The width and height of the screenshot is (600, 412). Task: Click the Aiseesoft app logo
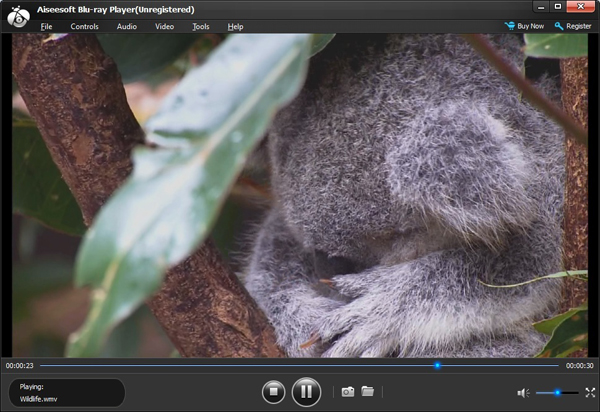pos(16,17)
